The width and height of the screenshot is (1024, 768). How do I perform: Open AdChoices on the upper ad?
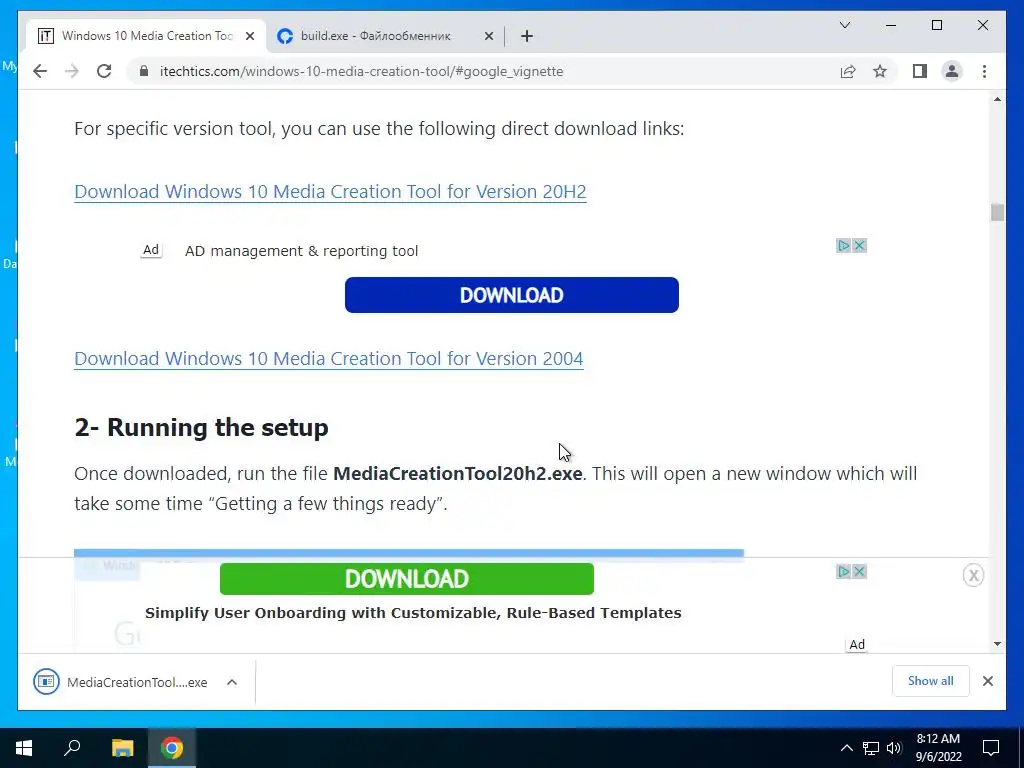point(844,246)
